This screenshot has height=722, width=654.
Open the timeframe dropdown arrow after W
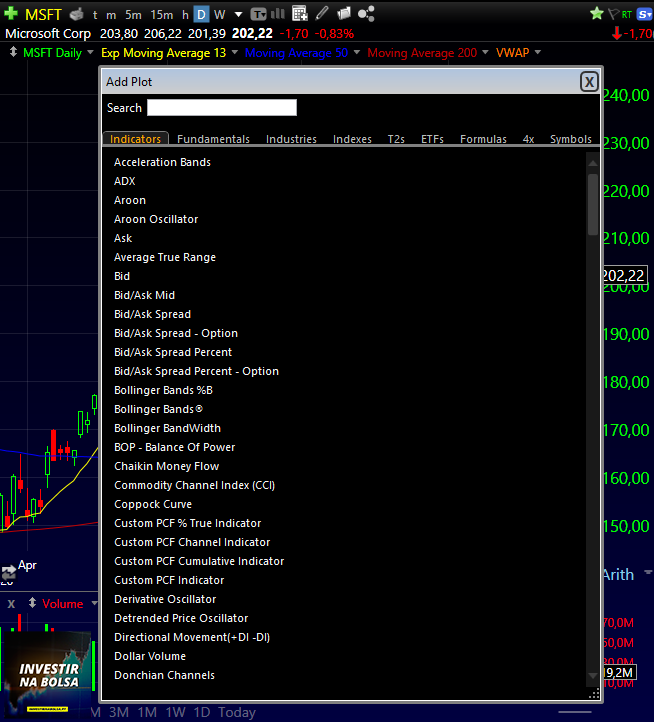tap(238, 15)
